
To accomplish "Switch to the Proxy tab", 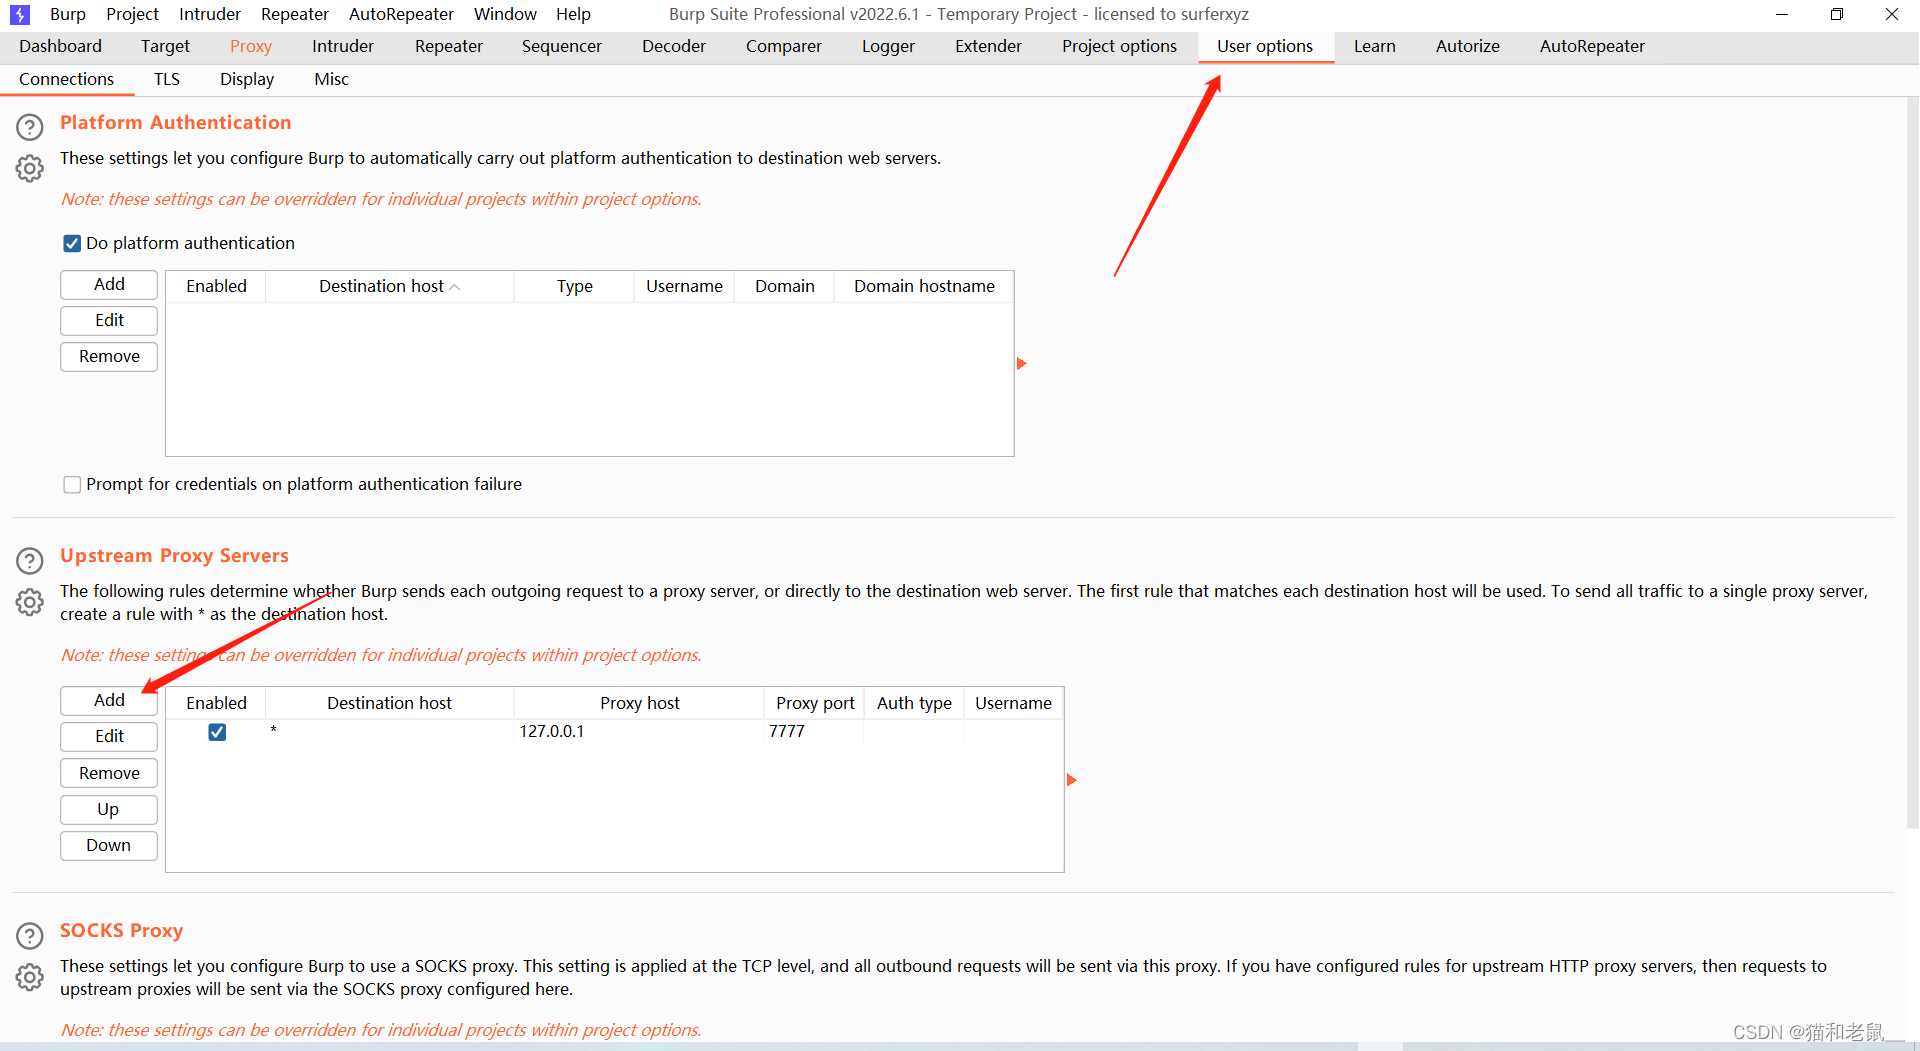I will (250, 46).
